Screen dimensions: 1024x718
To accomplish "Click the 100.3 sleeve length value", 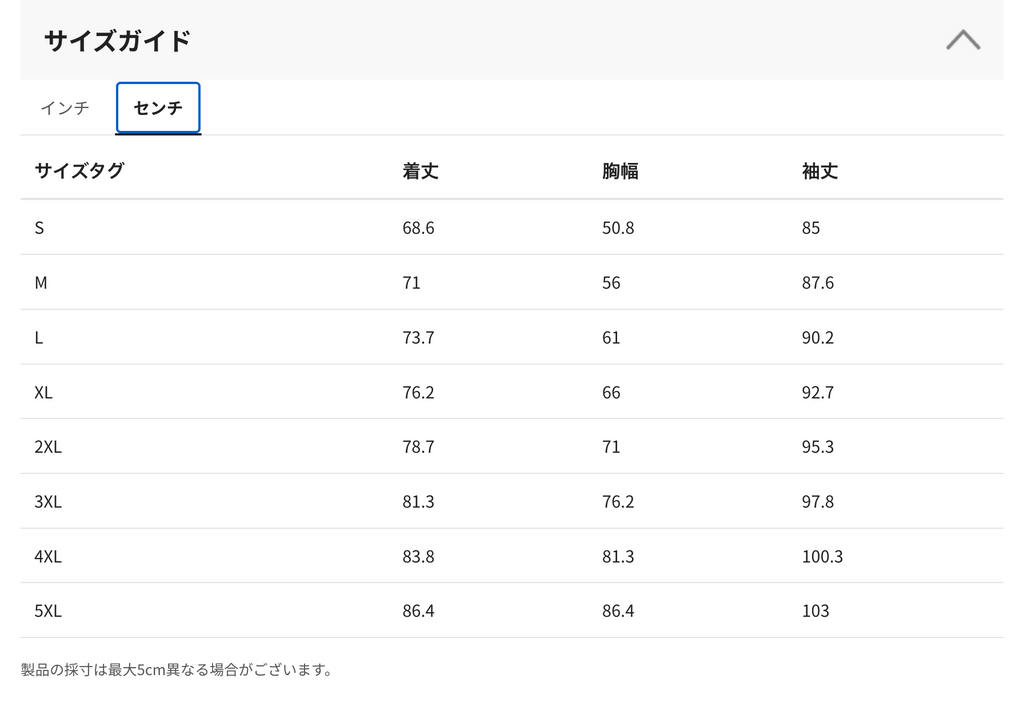I will (x=822, y=557).
